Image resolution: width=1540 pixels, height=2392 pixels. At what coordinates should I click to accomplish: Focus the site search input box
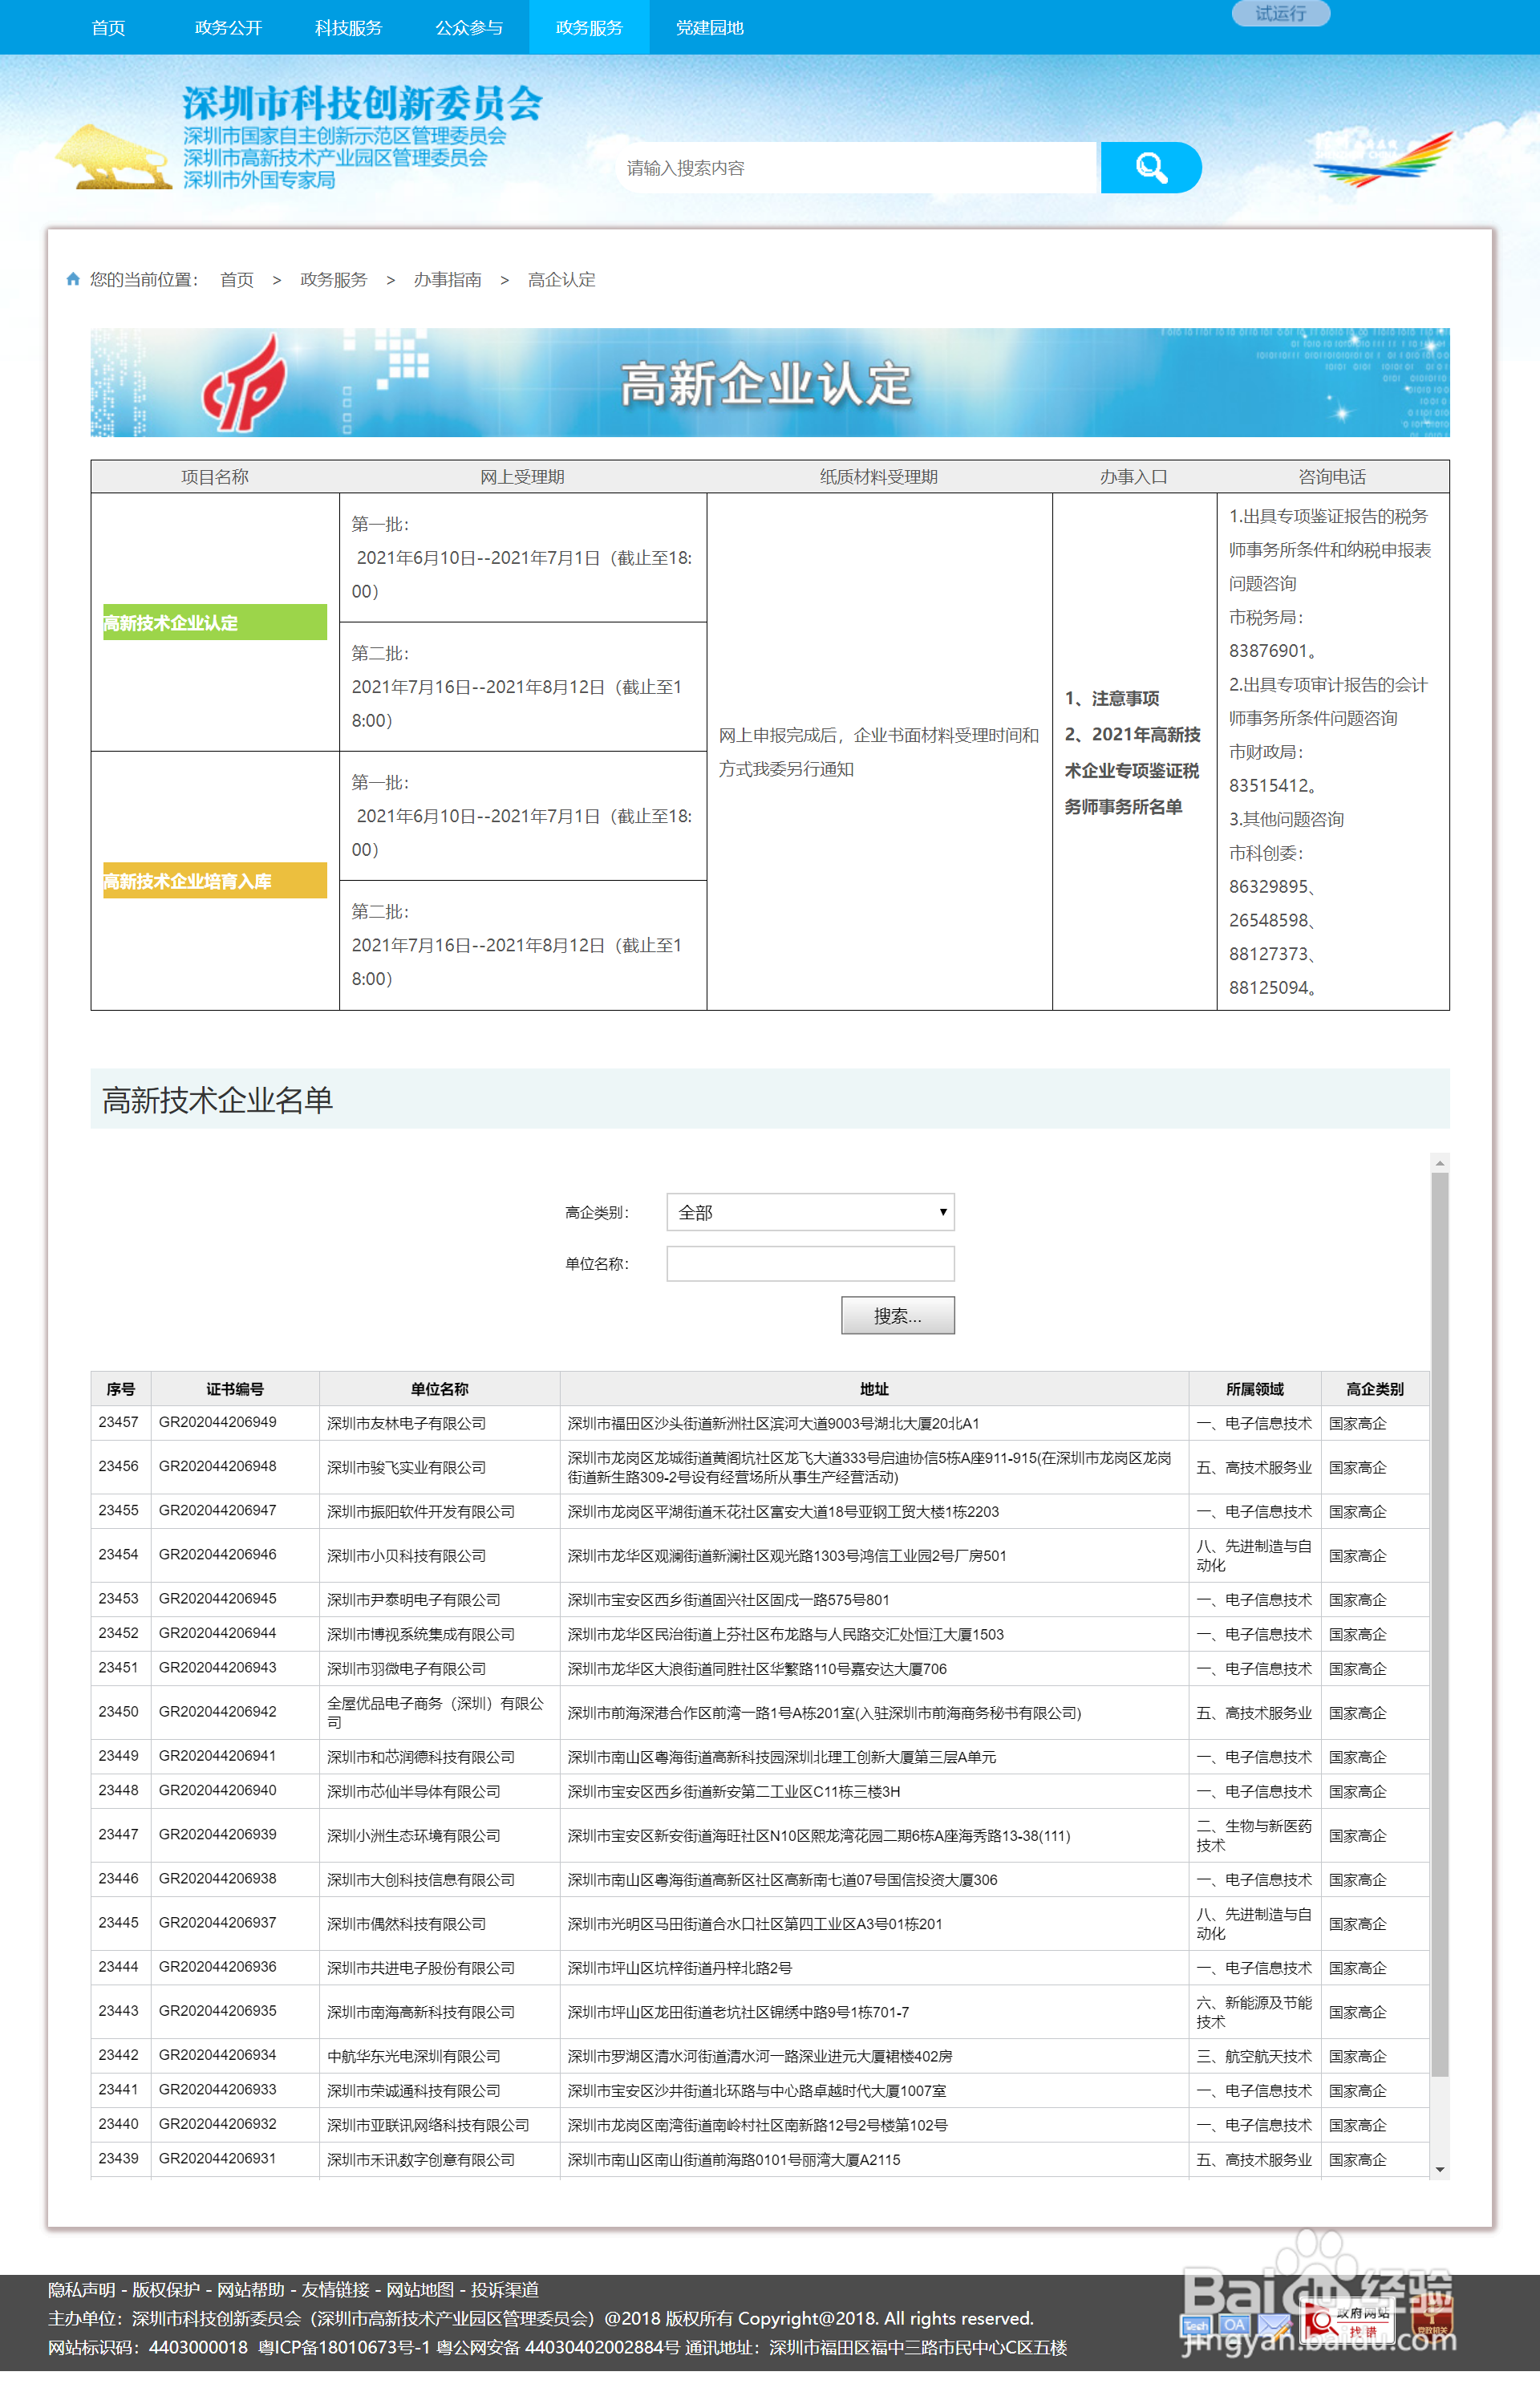858,167
